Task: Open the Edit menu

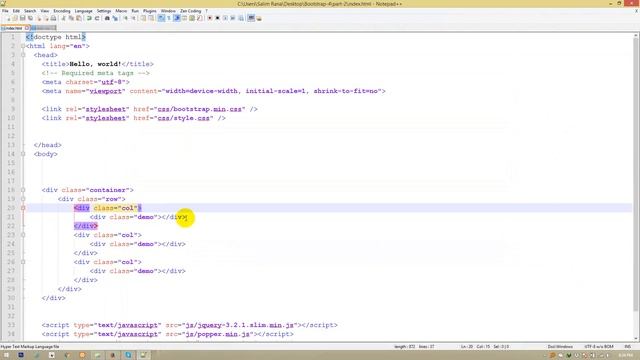Action: [x=16, y=11]
